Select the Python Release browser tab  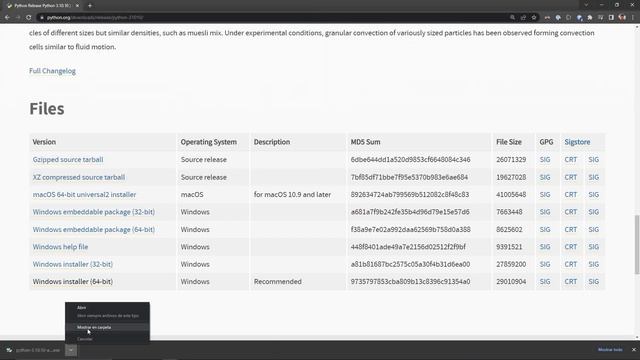pos(42,6)
